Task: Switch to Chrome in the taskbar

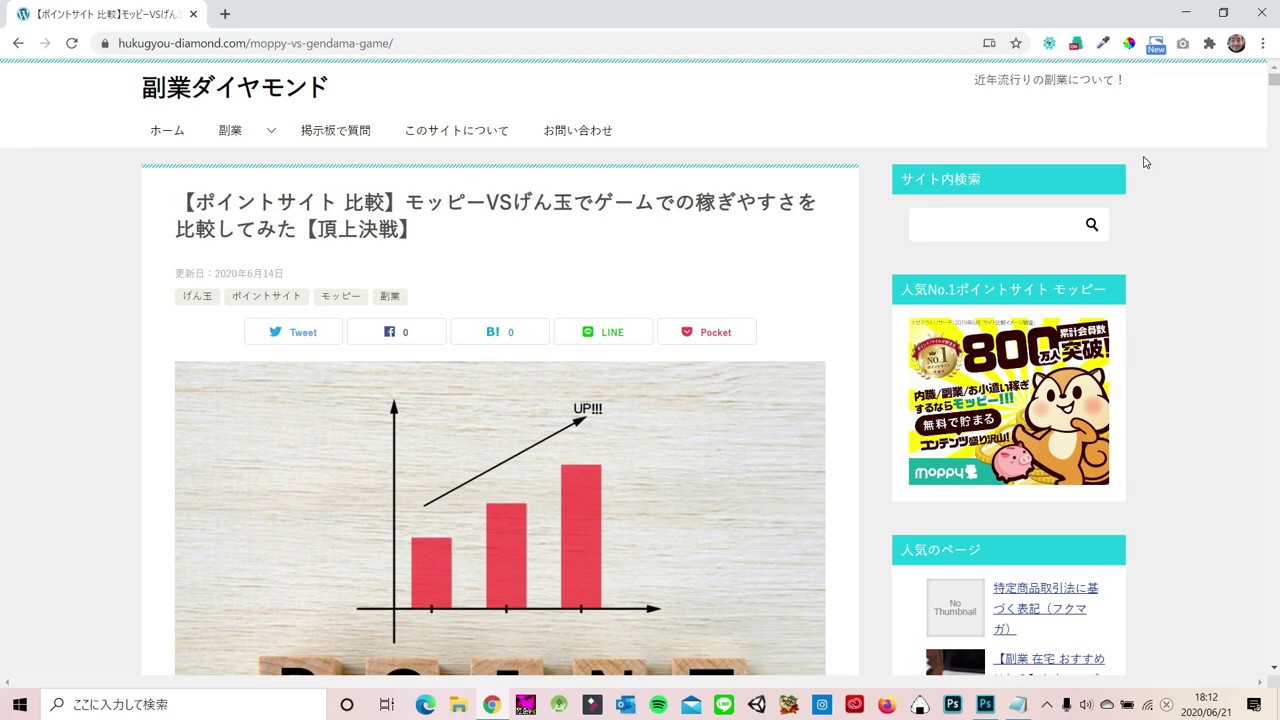Action: click(x=491, y=704)
